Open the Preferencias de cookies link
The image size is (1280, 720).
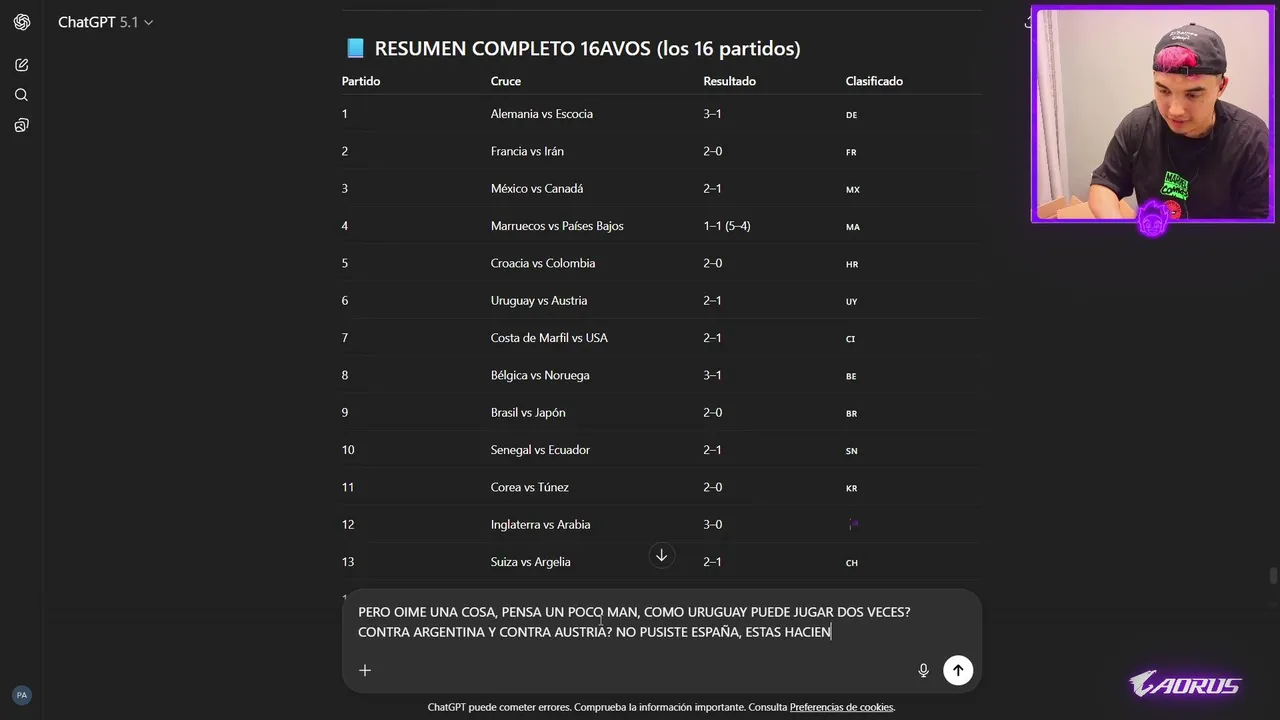pos(841,707)
